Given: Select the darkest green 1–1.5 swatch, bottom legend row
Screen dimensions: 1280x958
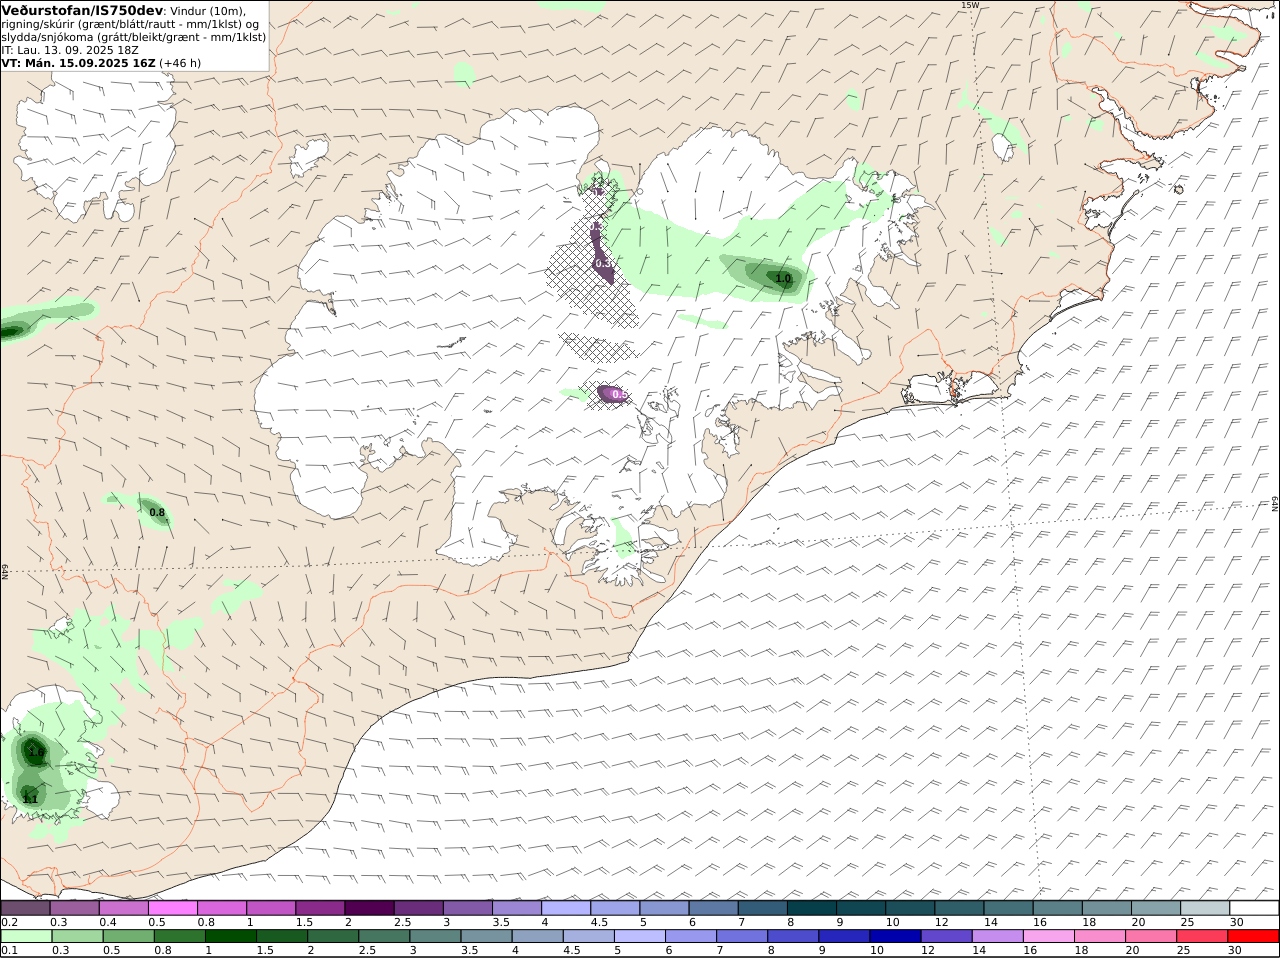Looking at the screenshot, I should click(230, 937).
